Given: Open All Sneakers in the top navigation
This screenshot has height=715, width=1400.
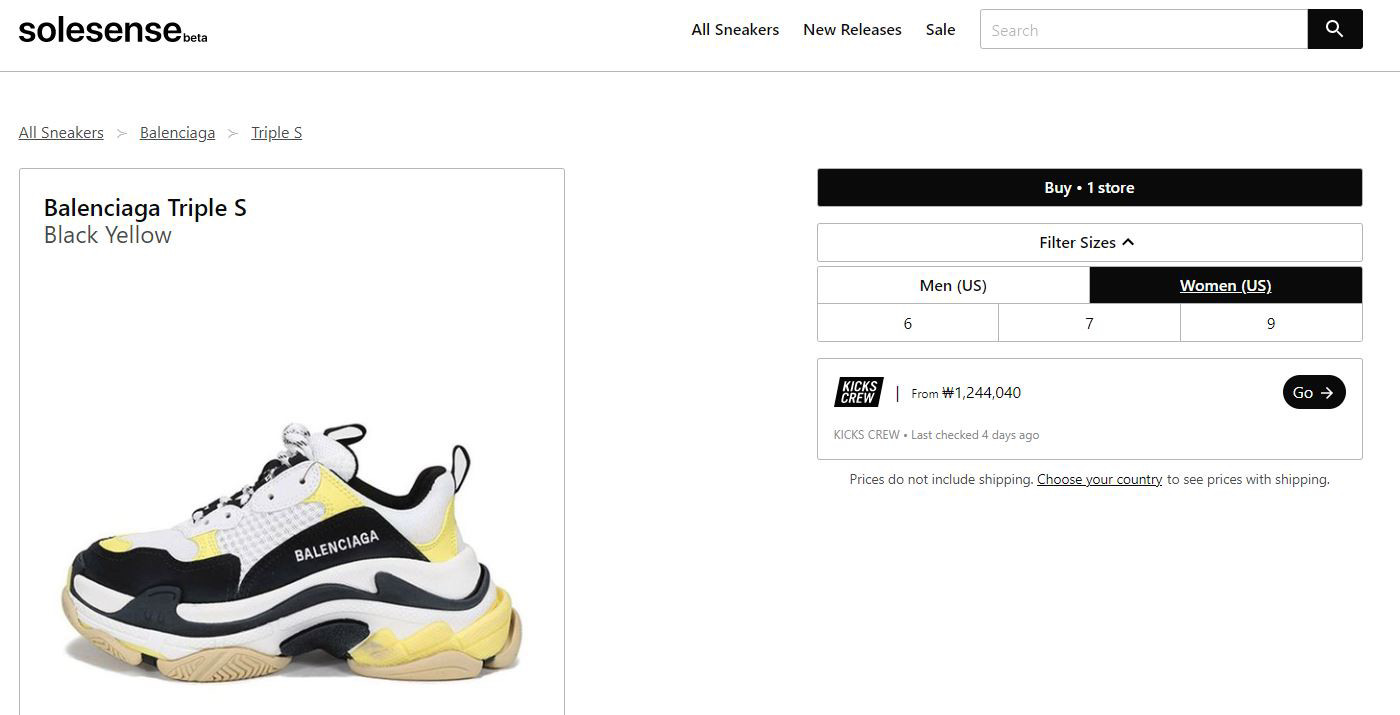Looking at the screenshot, I should [x=735, y=30].
